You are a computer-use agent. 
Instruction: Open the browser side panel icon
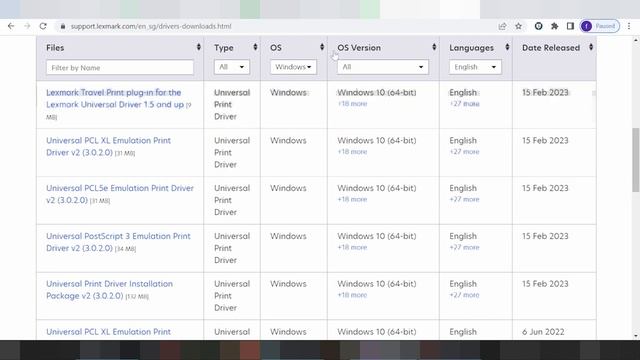click(570, 26)
